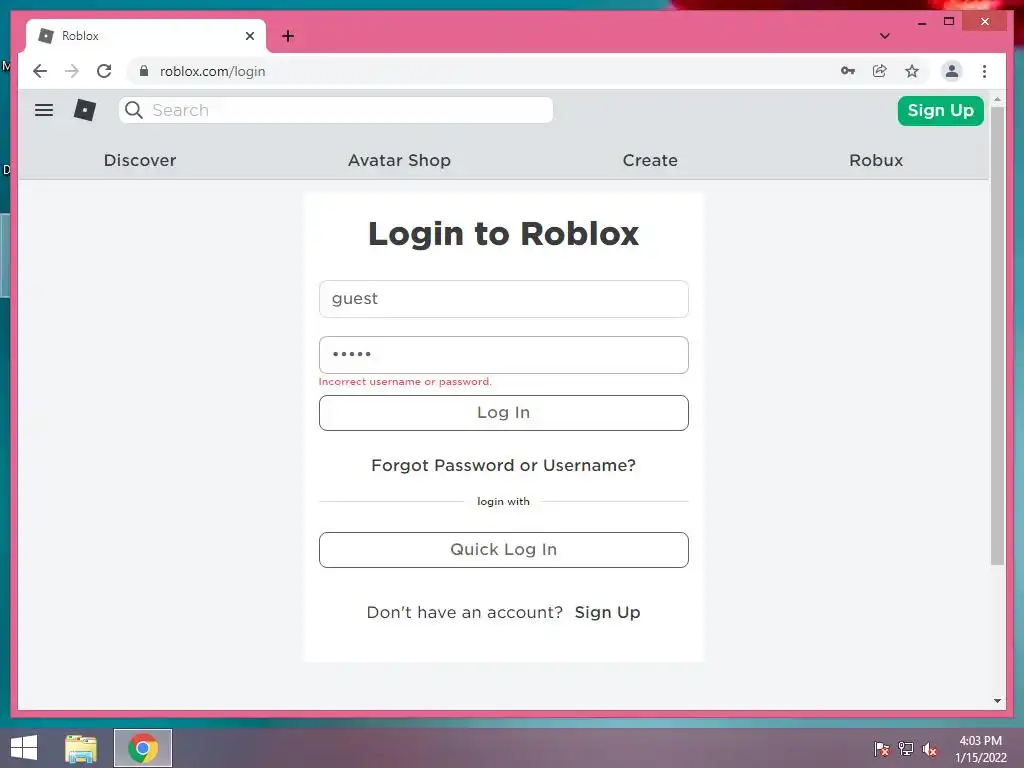This screenshot has height=768, width=1024.
Task: Click Forgot Password or Username link
Action: (x=504, y=465)
